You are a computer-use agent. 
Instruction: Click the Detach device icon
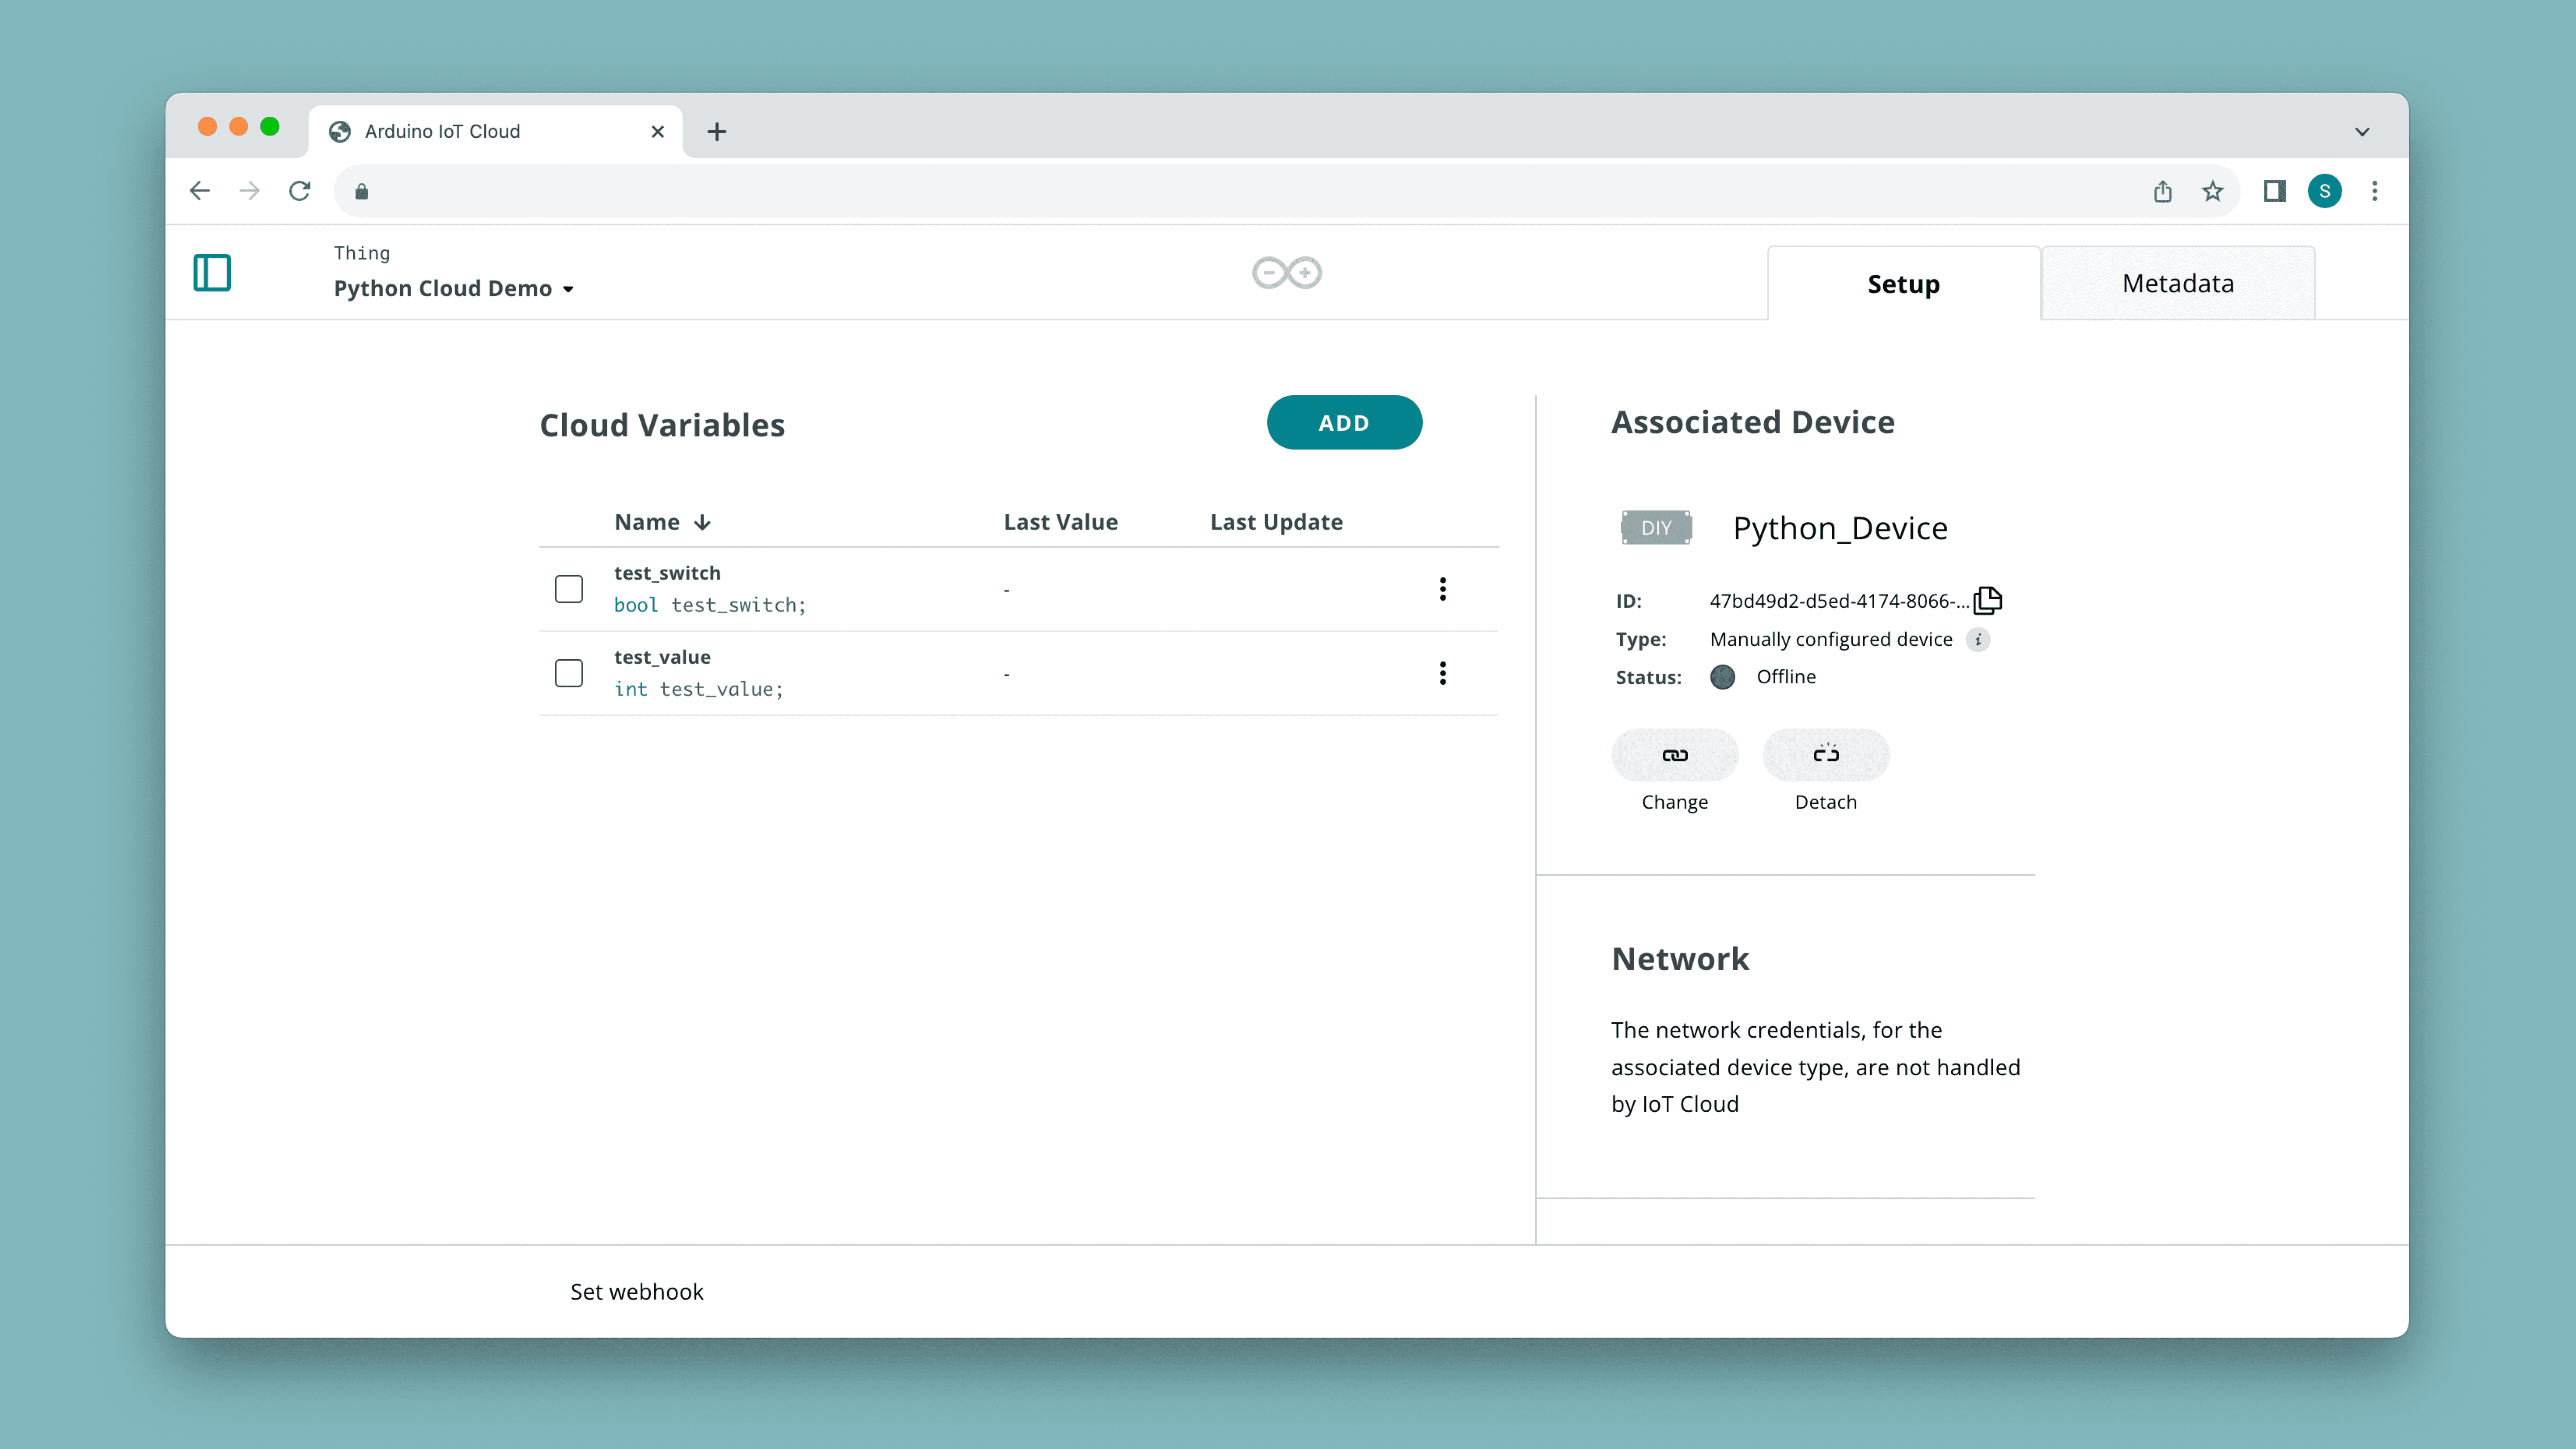1825,755
